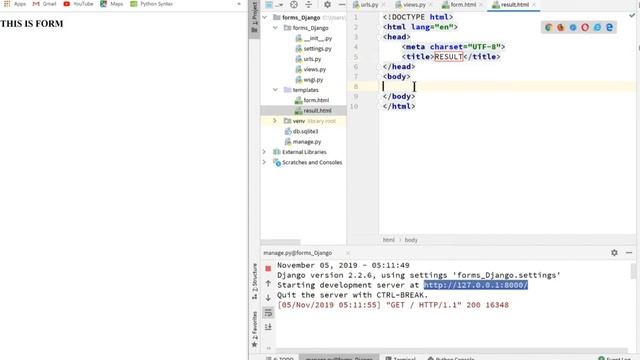Click the up arrow in Run console
Viewport: 640px width, 360px height.
pos(268,283)
